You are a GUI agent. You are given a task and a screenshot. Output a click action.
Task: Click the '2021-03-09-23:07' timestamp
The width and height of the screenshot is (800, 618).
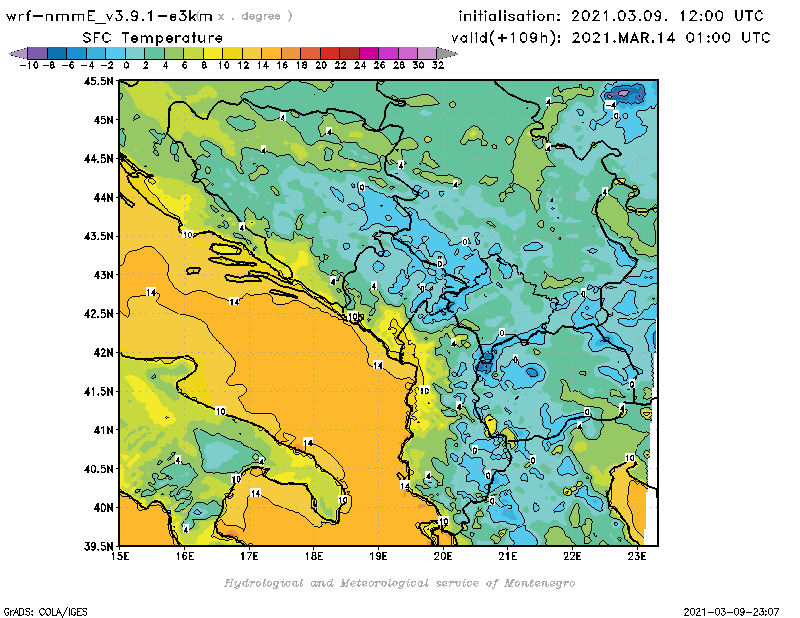click(x=731, y=611)
